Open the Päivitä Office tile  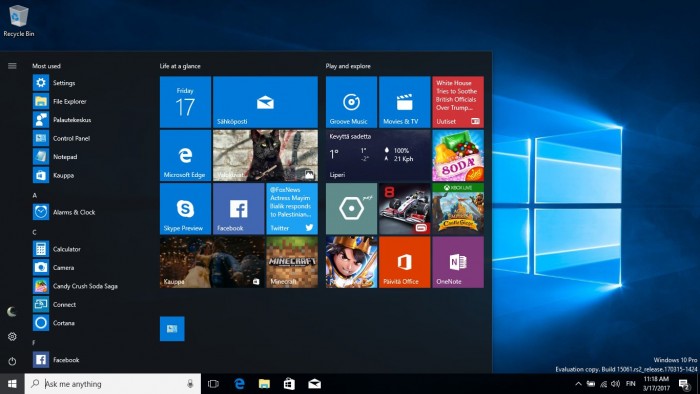point(404,262)
